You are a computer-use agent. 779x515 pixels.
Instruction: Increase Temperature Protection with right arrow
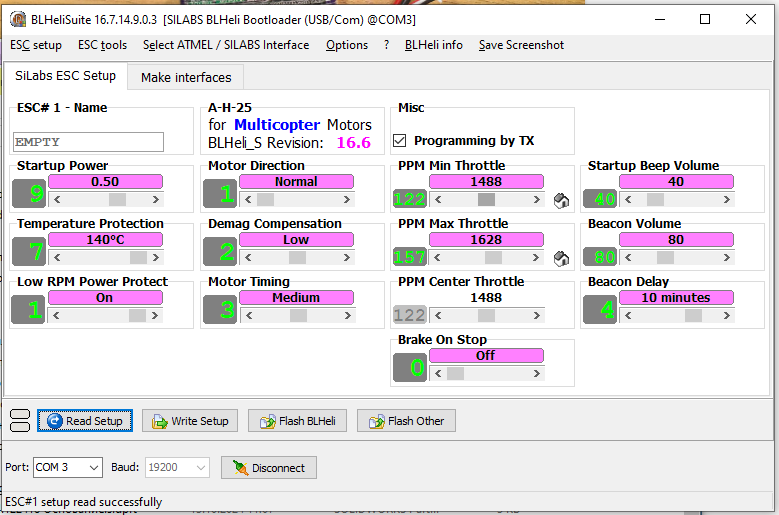pos(156,257)
